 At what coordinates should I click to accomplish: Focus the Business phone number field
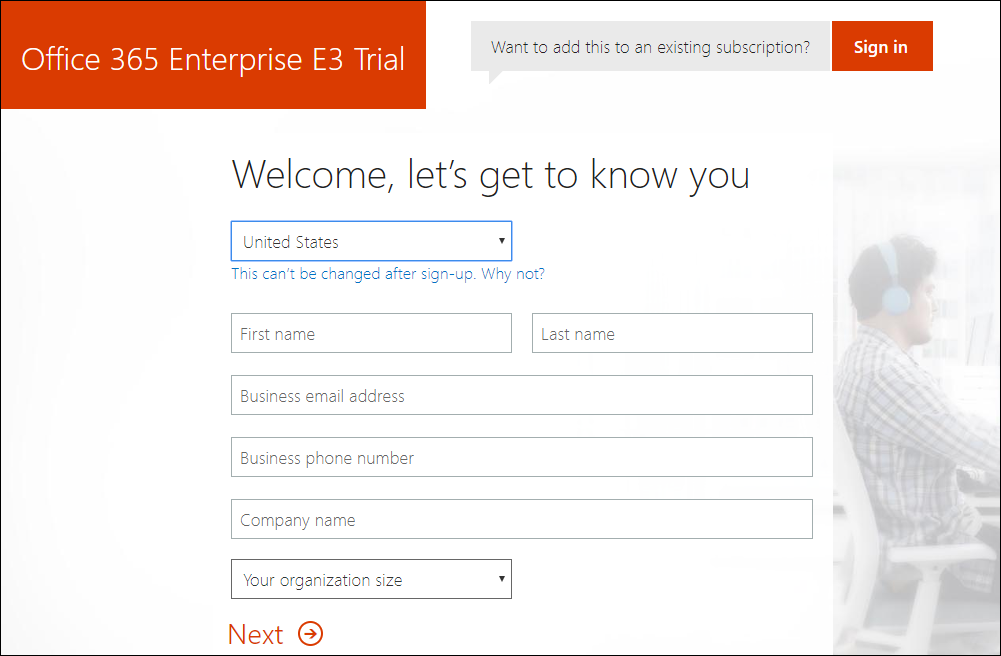521,458
